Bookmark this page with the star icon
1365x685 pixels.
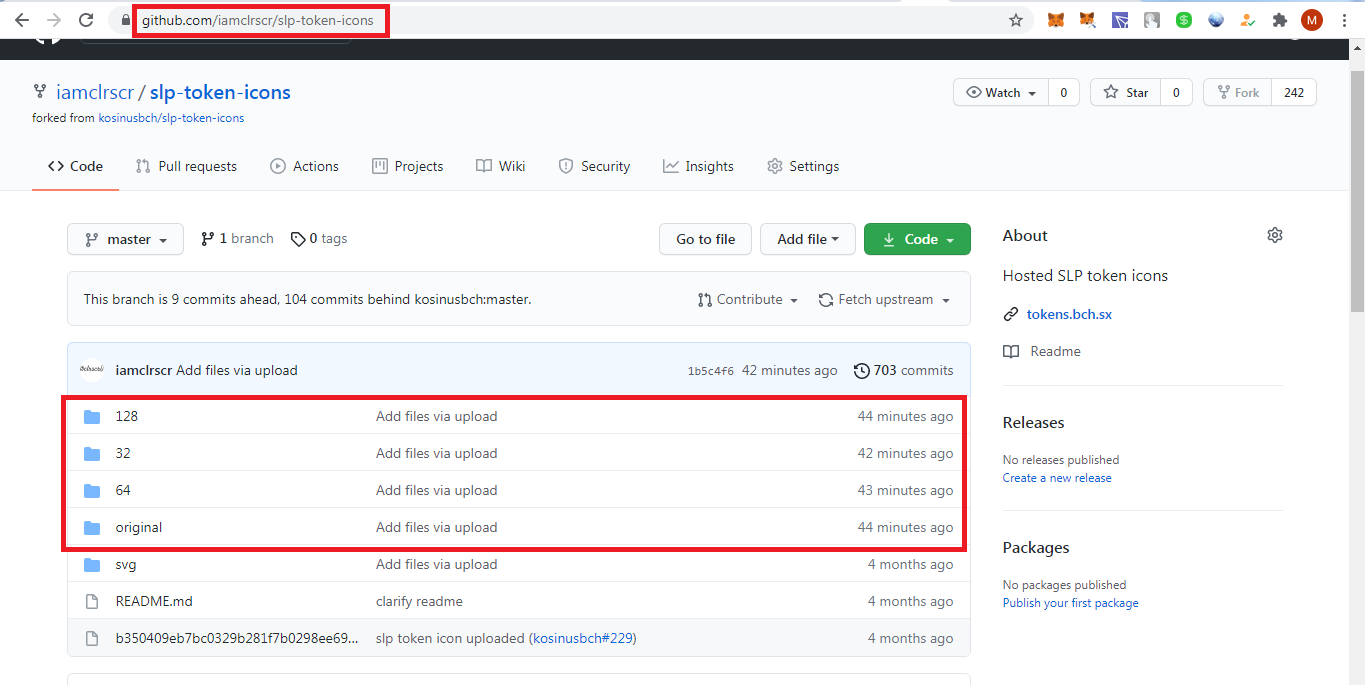1016,20
